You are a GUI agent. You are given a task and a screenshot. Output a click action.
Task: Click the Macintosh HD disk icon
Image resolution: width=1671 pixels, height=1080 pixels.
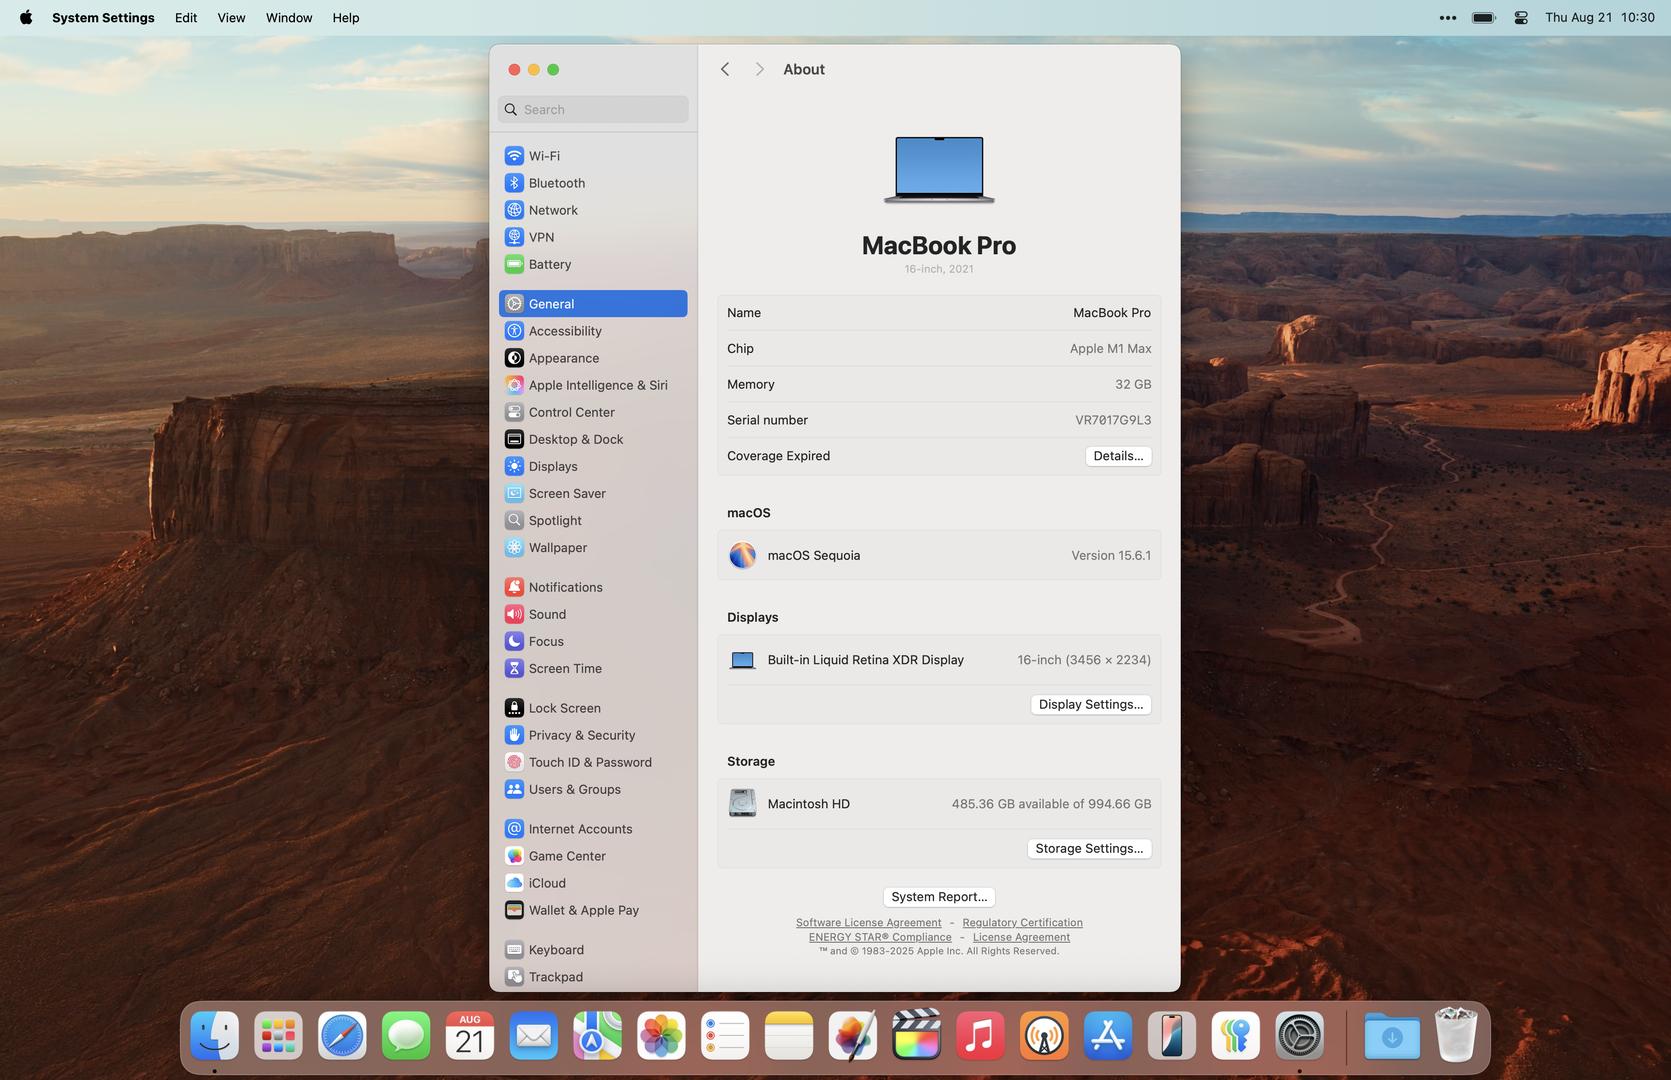(742, 803)
